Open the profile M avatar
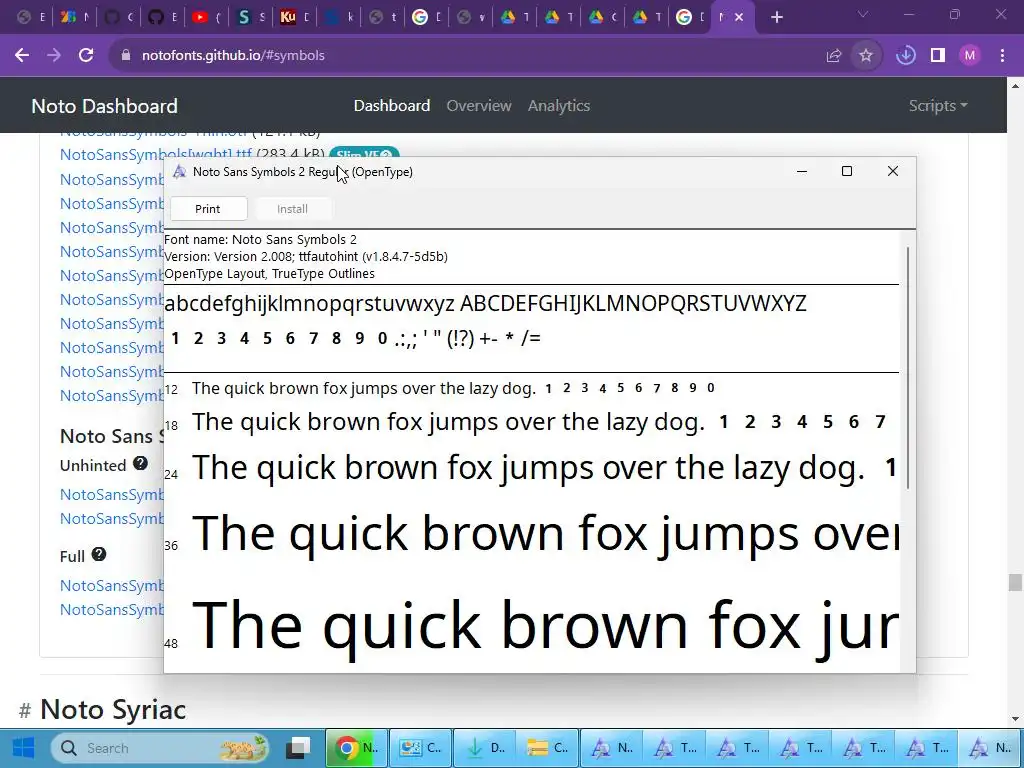1024x768 pixels. point(970,56)
